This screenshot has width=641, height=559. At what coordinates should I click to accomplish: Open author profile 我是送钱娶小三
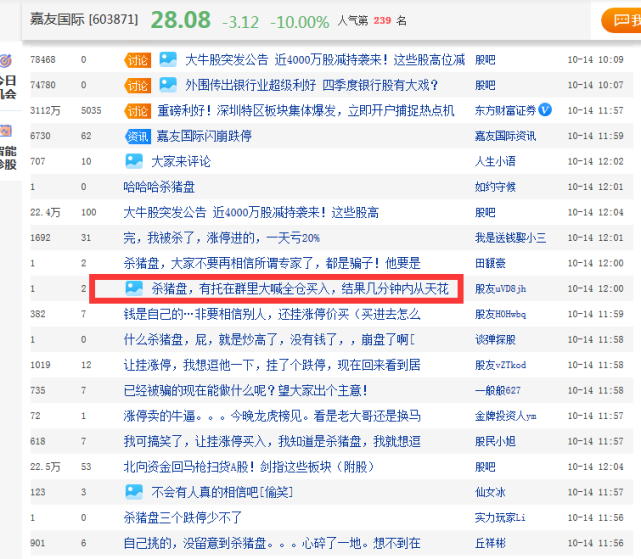click(510, 238)
